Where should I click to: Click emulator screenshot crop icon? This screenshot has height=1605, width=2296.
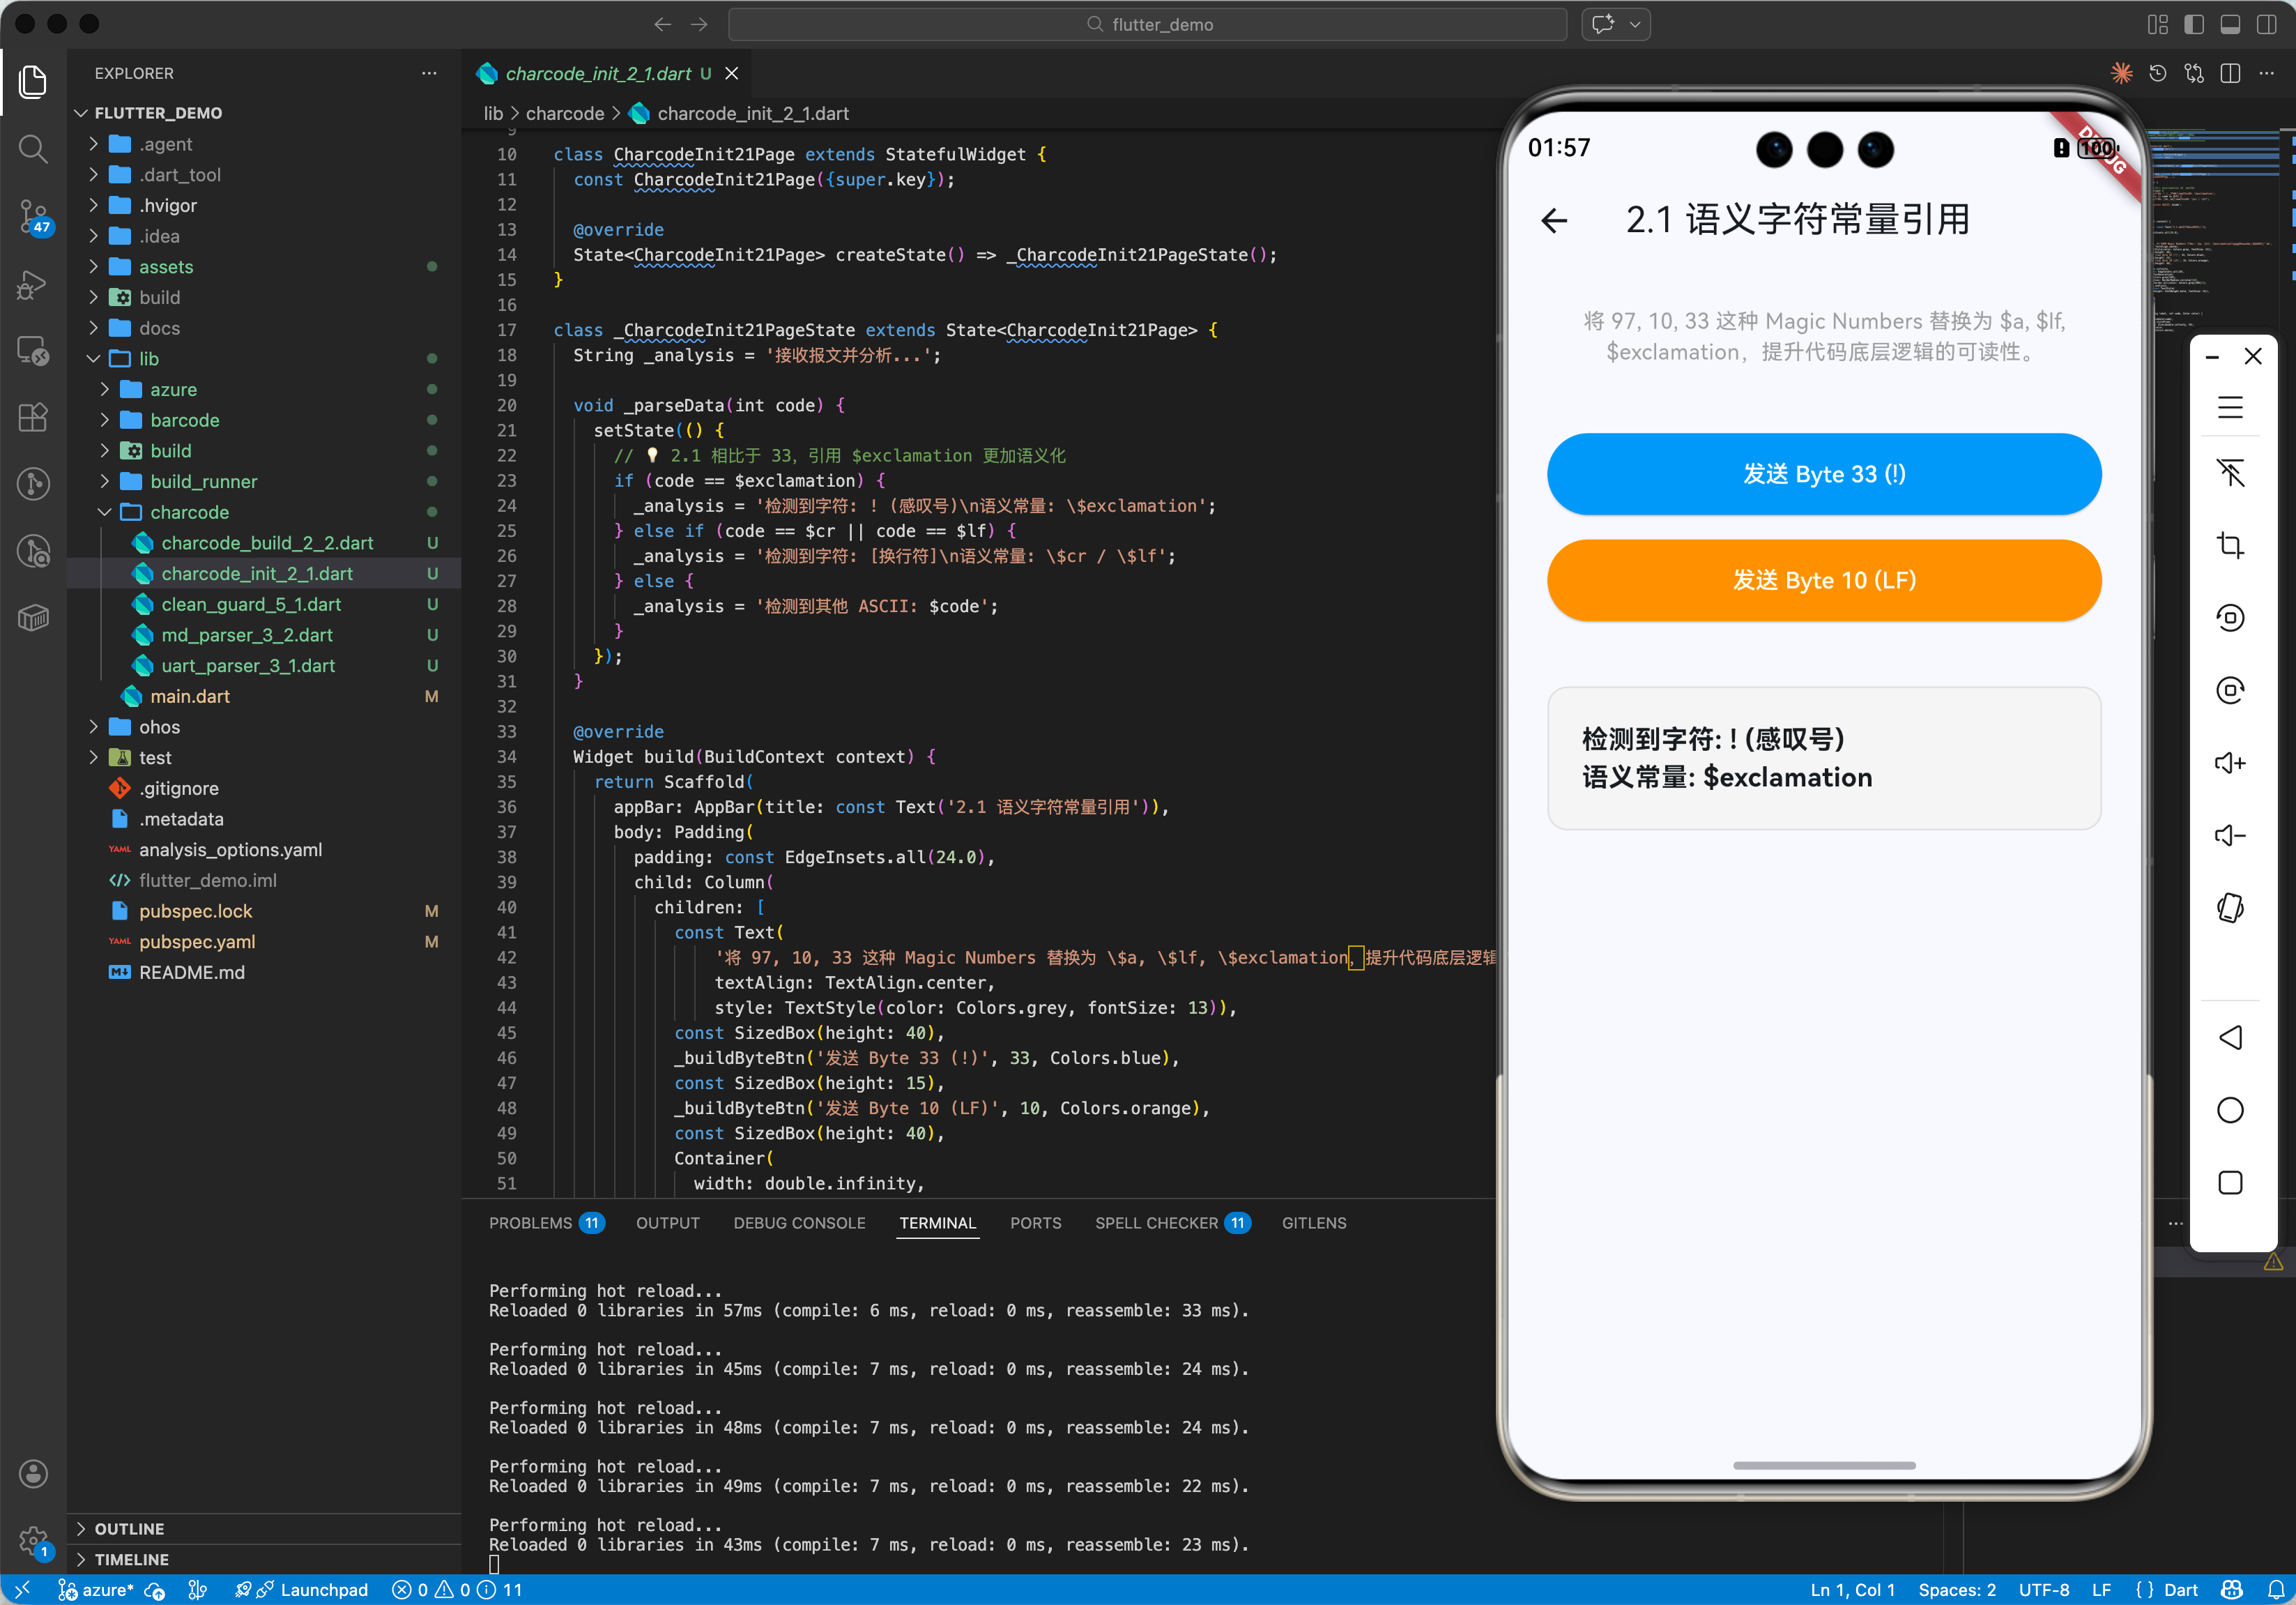coord(2230,546)
